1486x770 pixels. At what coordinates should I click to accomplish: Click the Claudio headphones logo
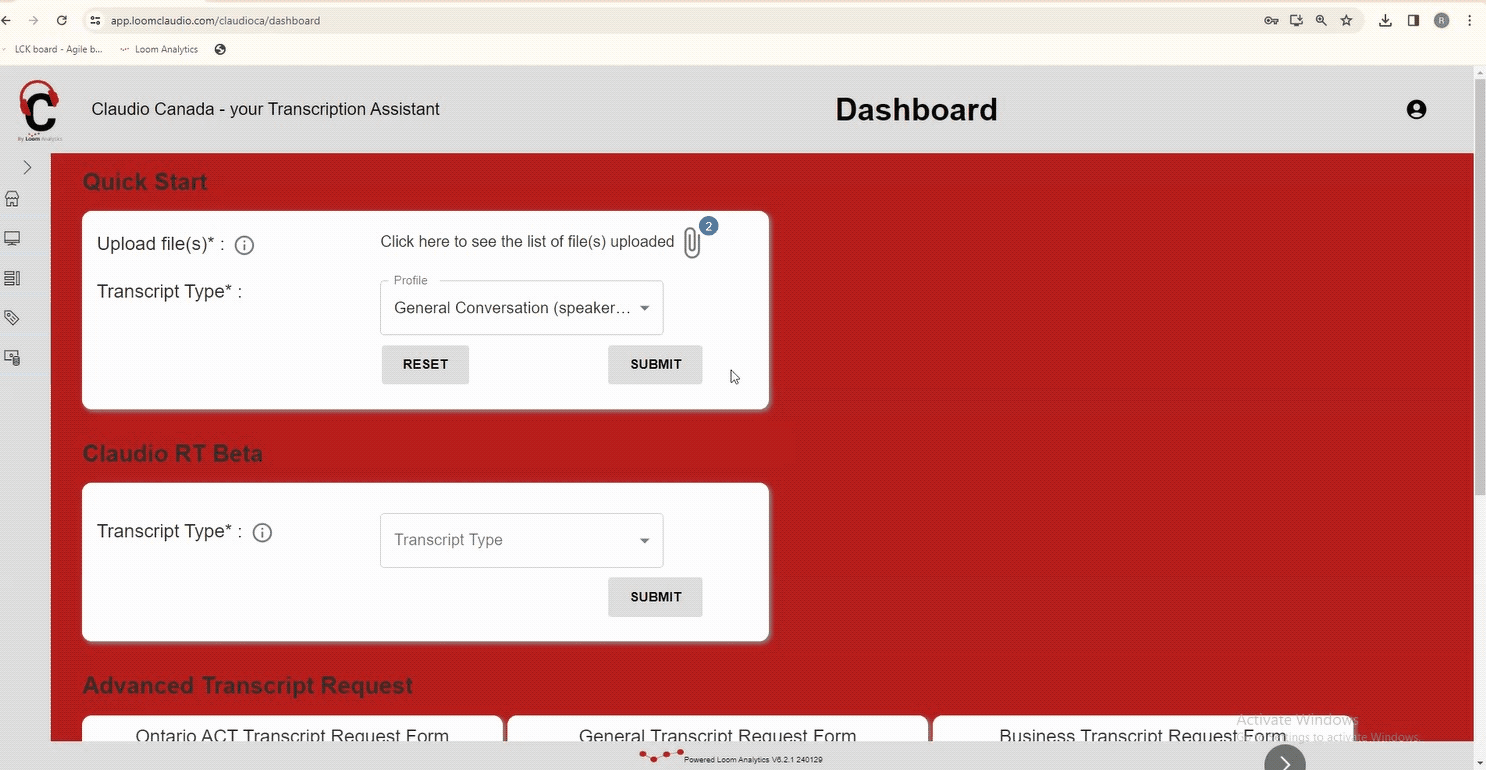(39, 109)
